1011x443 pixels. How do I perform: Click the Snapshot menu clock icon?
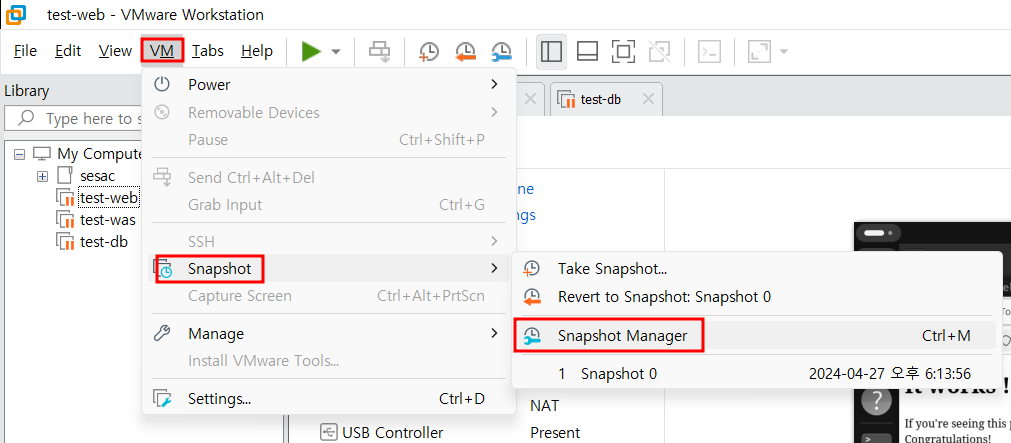[x=164, y=269]
